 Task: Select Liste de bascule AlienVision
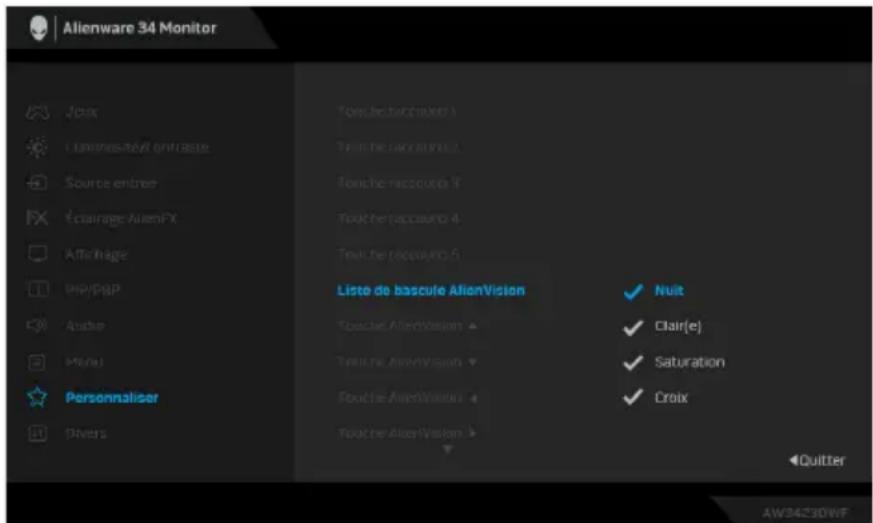click(431, 290)
